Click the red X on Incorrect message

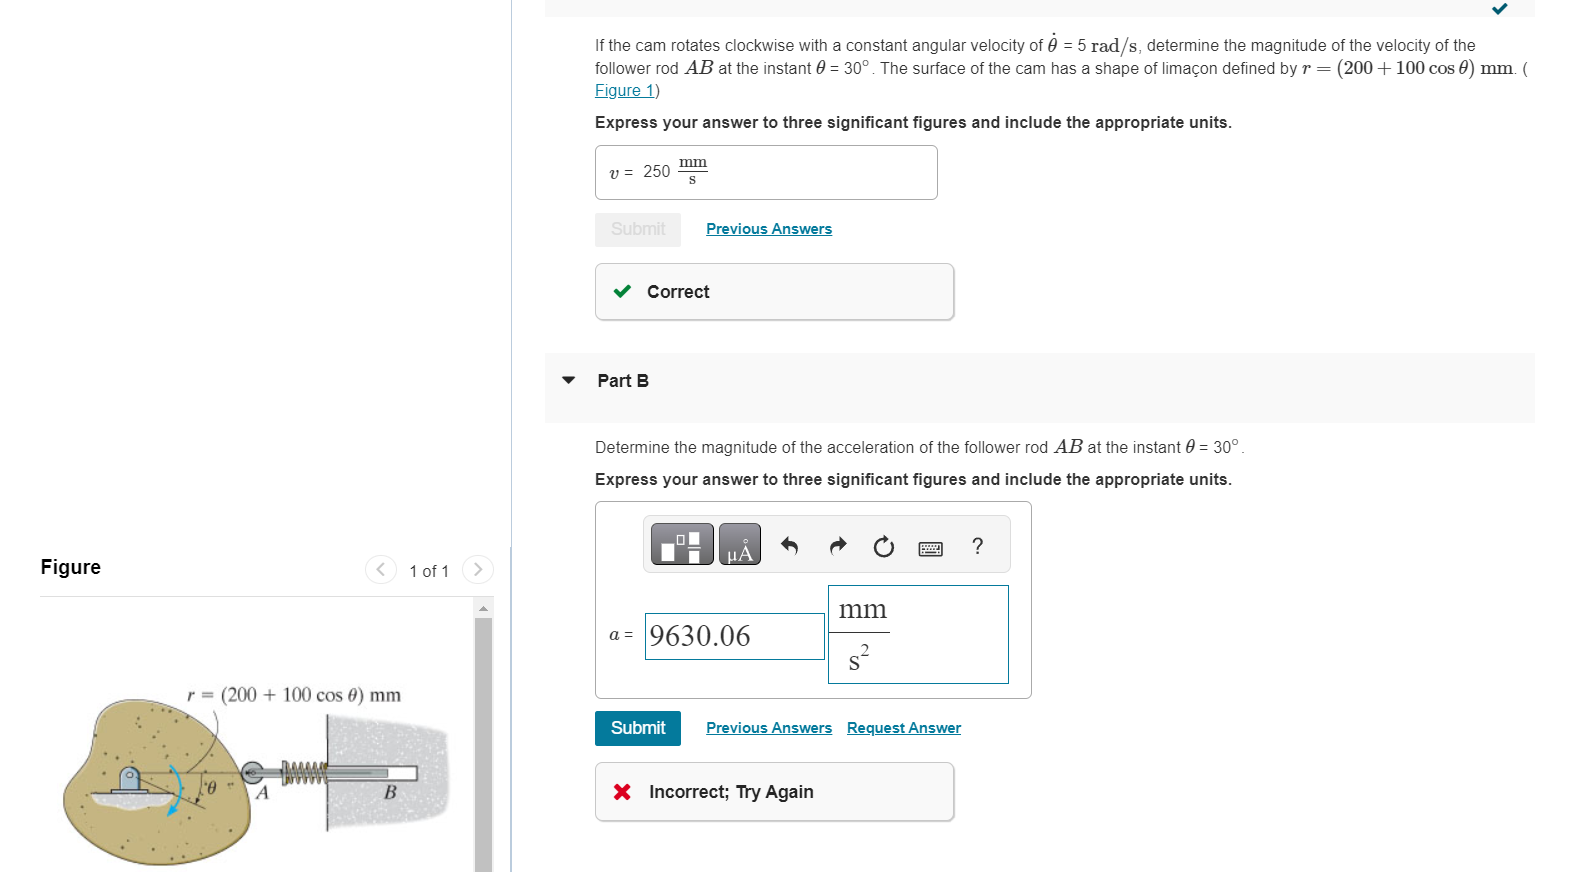[x=621, y=791]
